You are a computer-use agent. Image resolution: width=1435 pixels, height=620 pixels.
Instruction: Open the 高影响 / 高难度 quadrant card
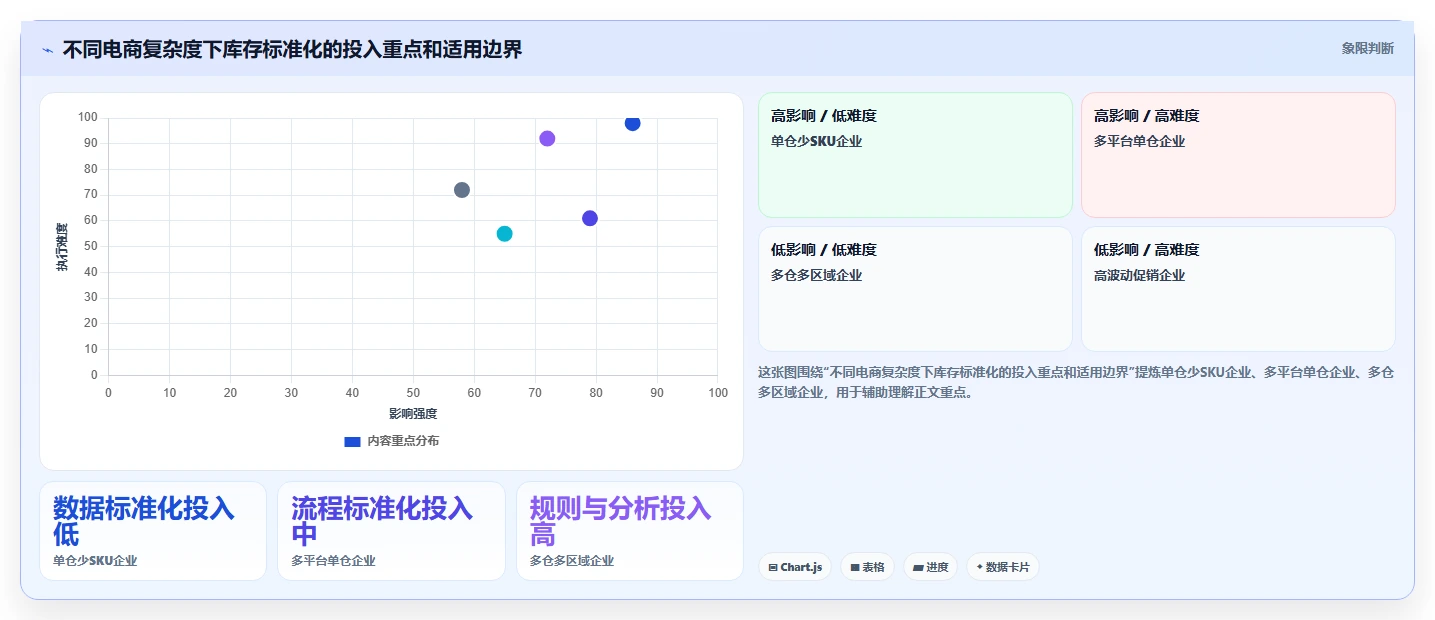[1238, 155]
